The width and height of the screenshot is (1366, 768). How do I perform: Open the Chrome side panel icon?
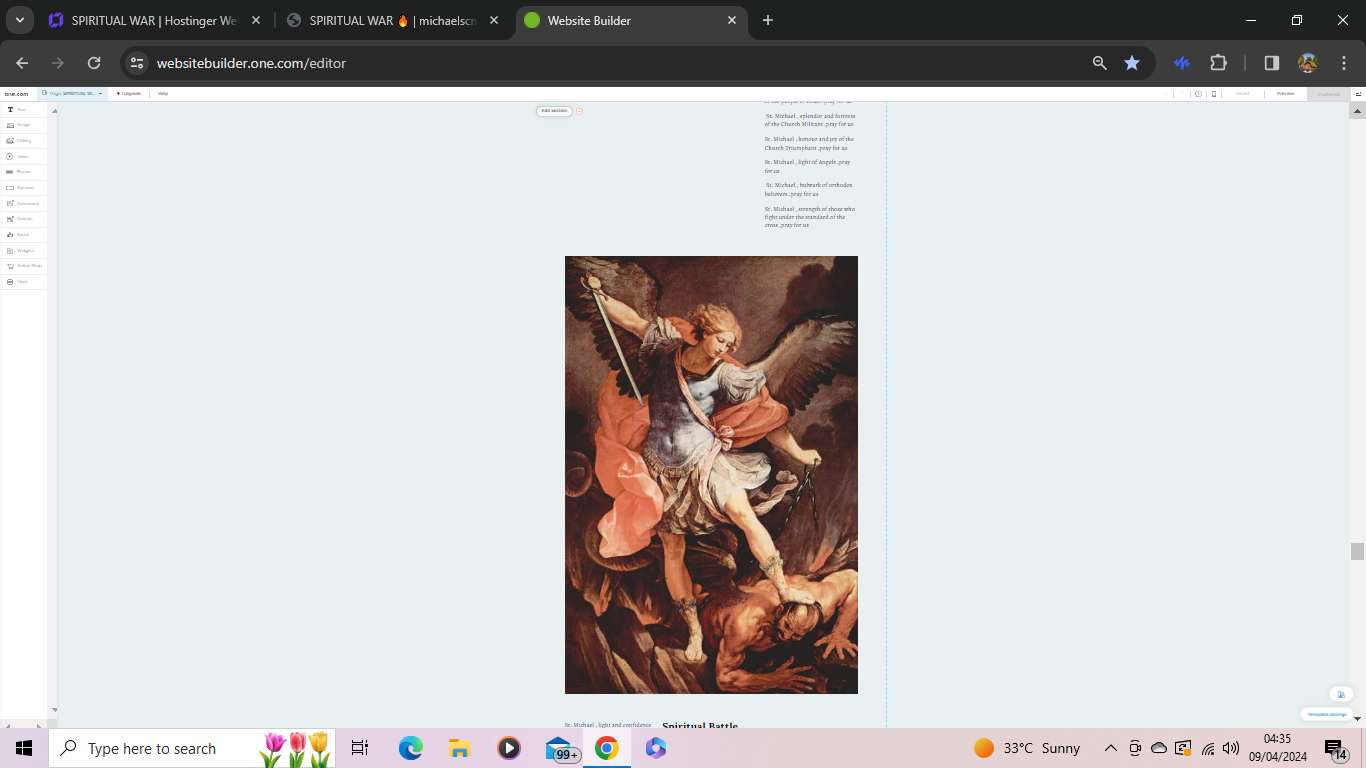click(1272, 63)
